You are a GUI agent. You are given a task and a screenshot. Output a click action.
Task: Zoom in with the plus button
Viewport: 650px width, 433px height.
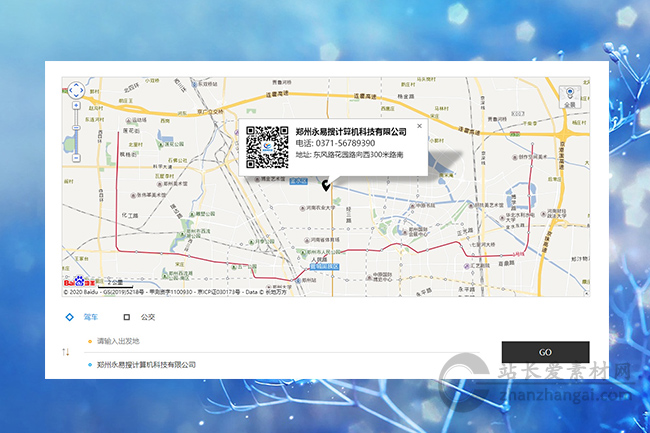[x=76, y=106]
